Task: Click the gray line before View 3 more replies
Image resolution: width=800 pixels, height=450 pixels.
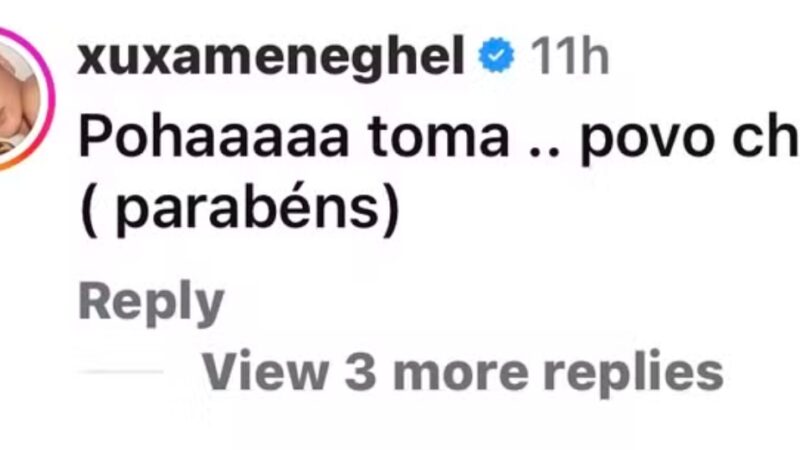Action: (x=122, y=372)
